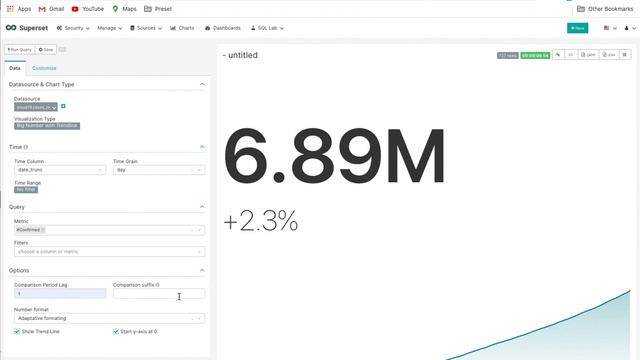Click the 6.89M big number

coord(334,156)
